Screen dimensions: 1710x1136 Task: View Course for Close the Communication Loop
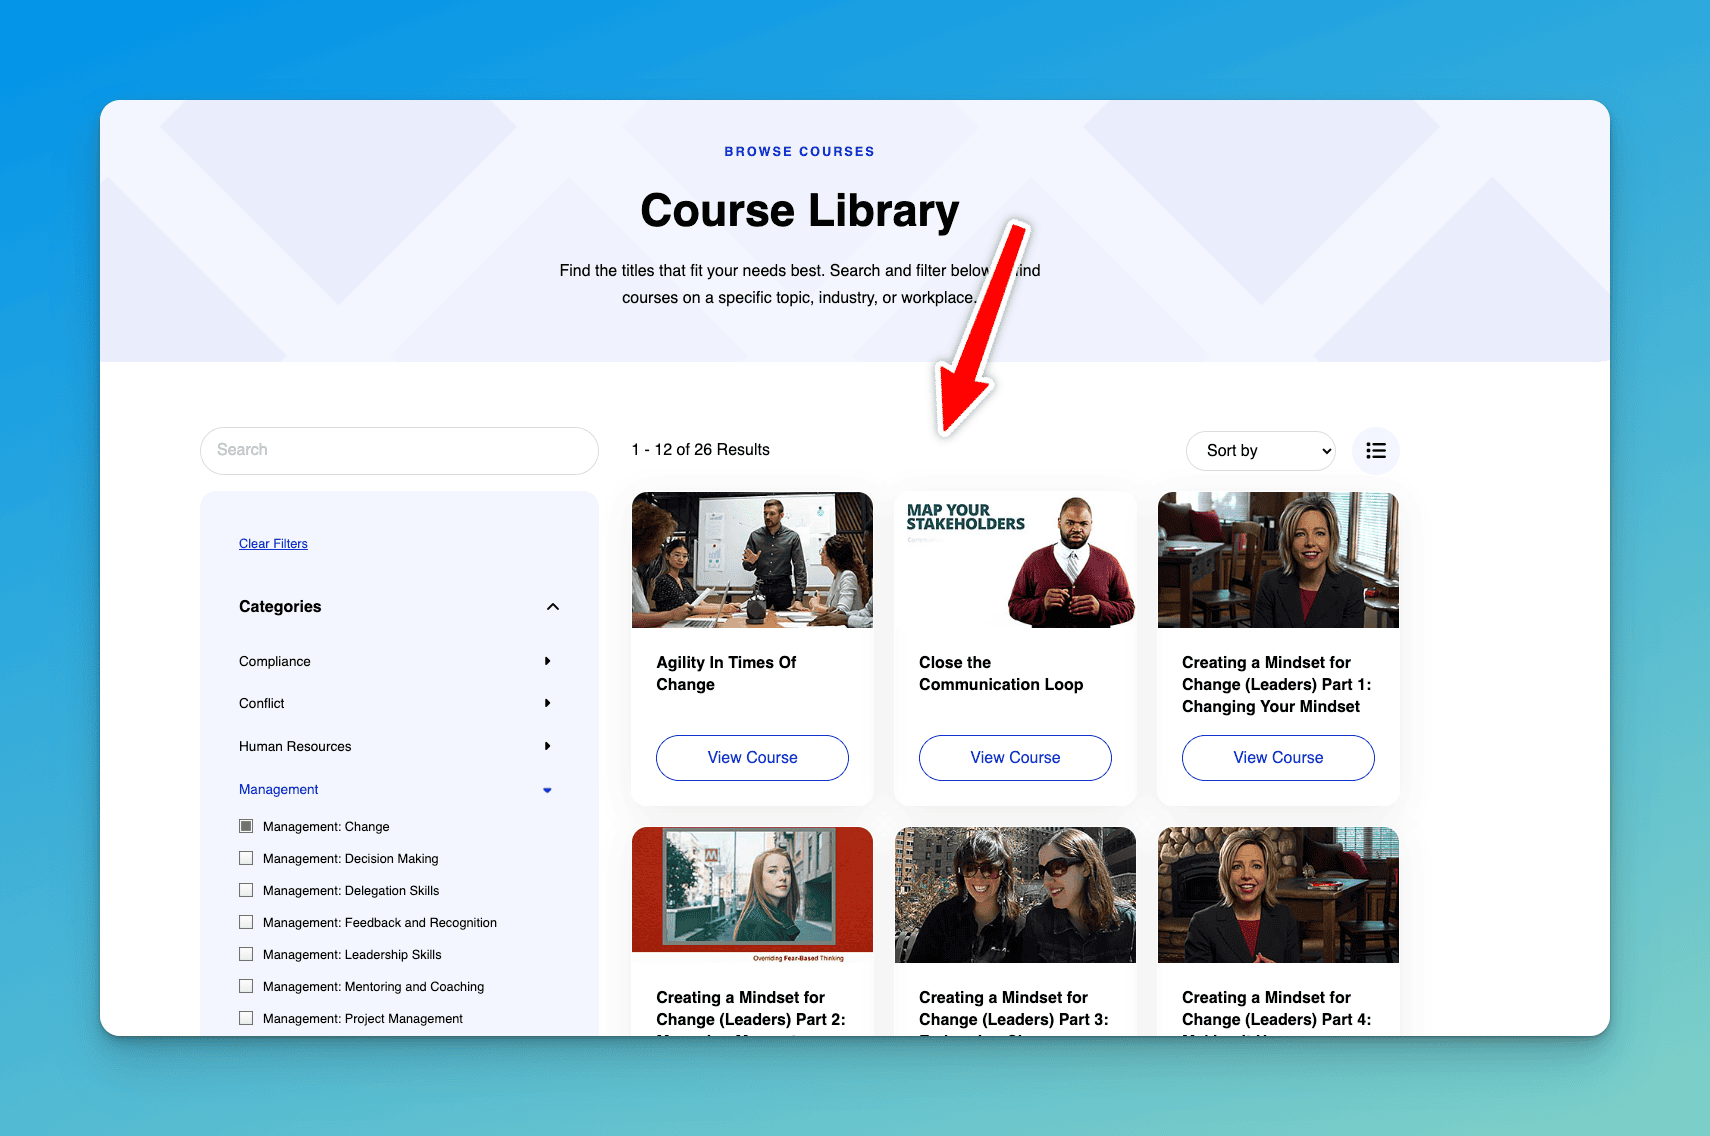click(x=1015, y=758)
